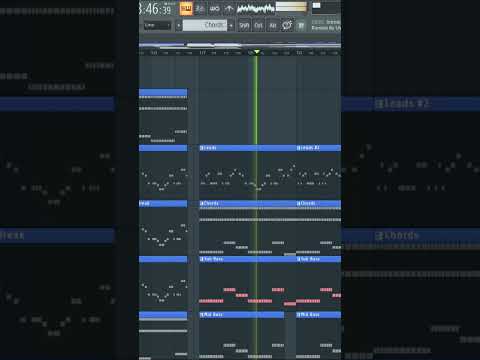Screen dimensions: 480x360
Task: Open the pattern selector showing Chords
Action: tap(205, 25)
